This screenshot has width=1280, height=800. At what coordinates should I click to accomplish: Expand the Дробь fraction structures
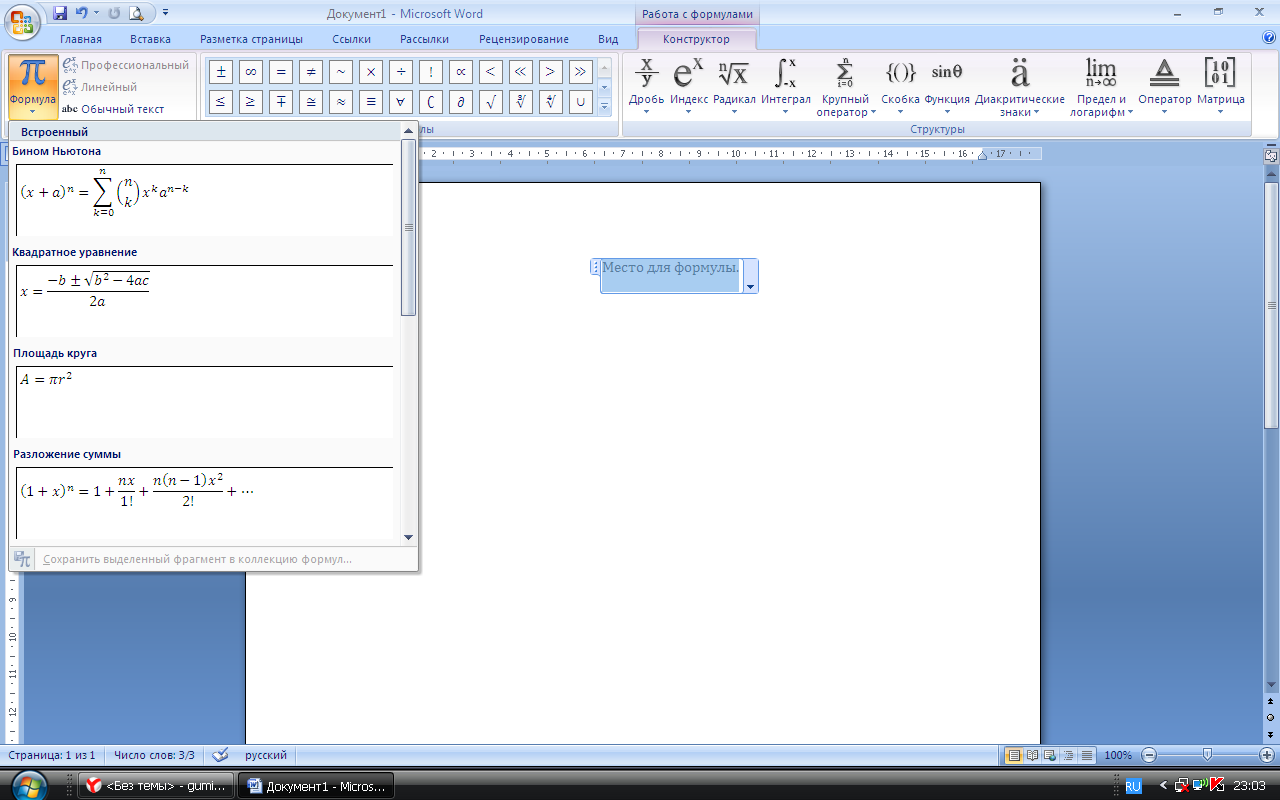(x=646, y=87)
